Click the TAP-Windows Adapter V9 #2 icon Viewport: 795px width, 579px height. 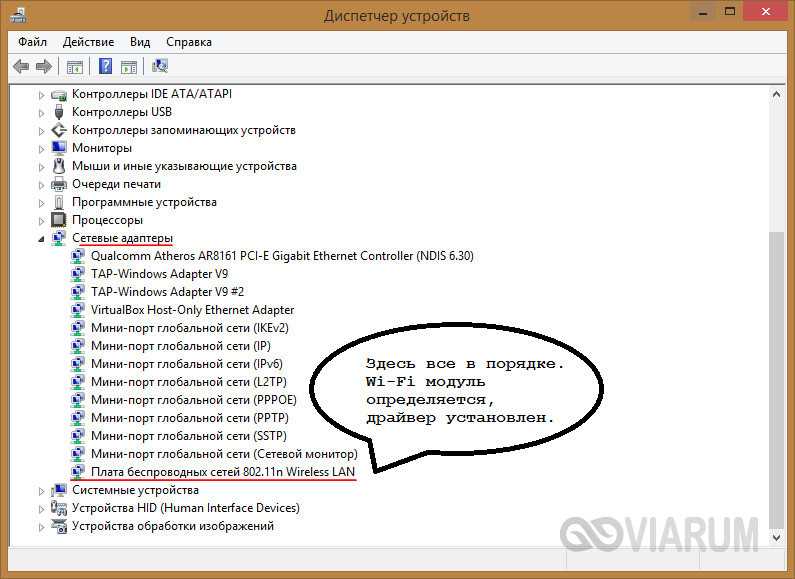pos(78,292)
